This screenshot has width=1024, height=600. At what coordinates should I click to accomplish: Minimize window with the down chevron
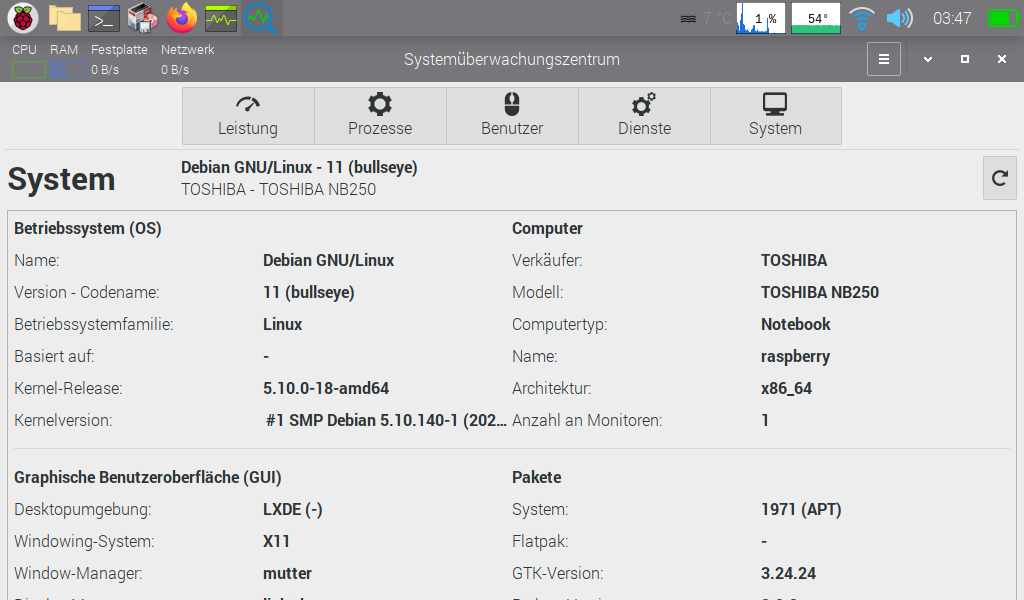[927, 59]
